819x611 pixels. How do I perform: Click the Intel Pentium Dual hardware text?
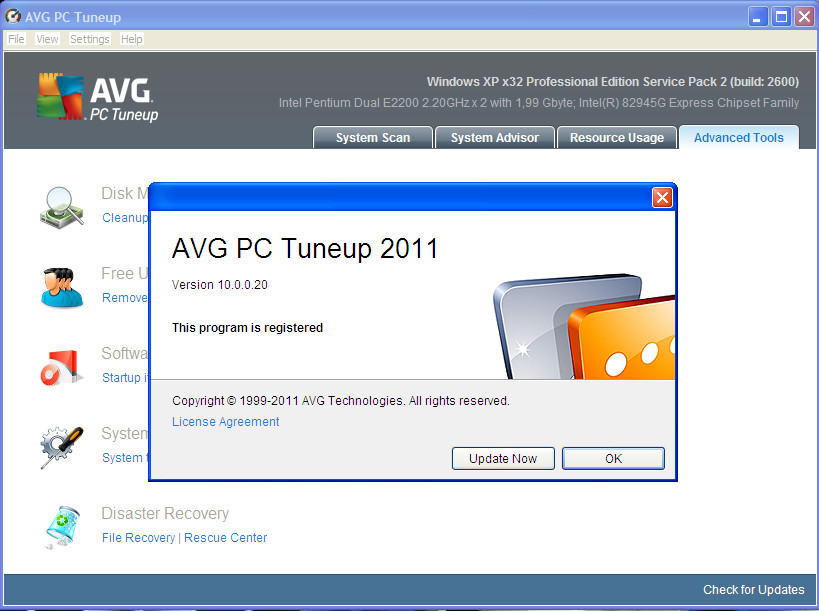pos(539,102)
